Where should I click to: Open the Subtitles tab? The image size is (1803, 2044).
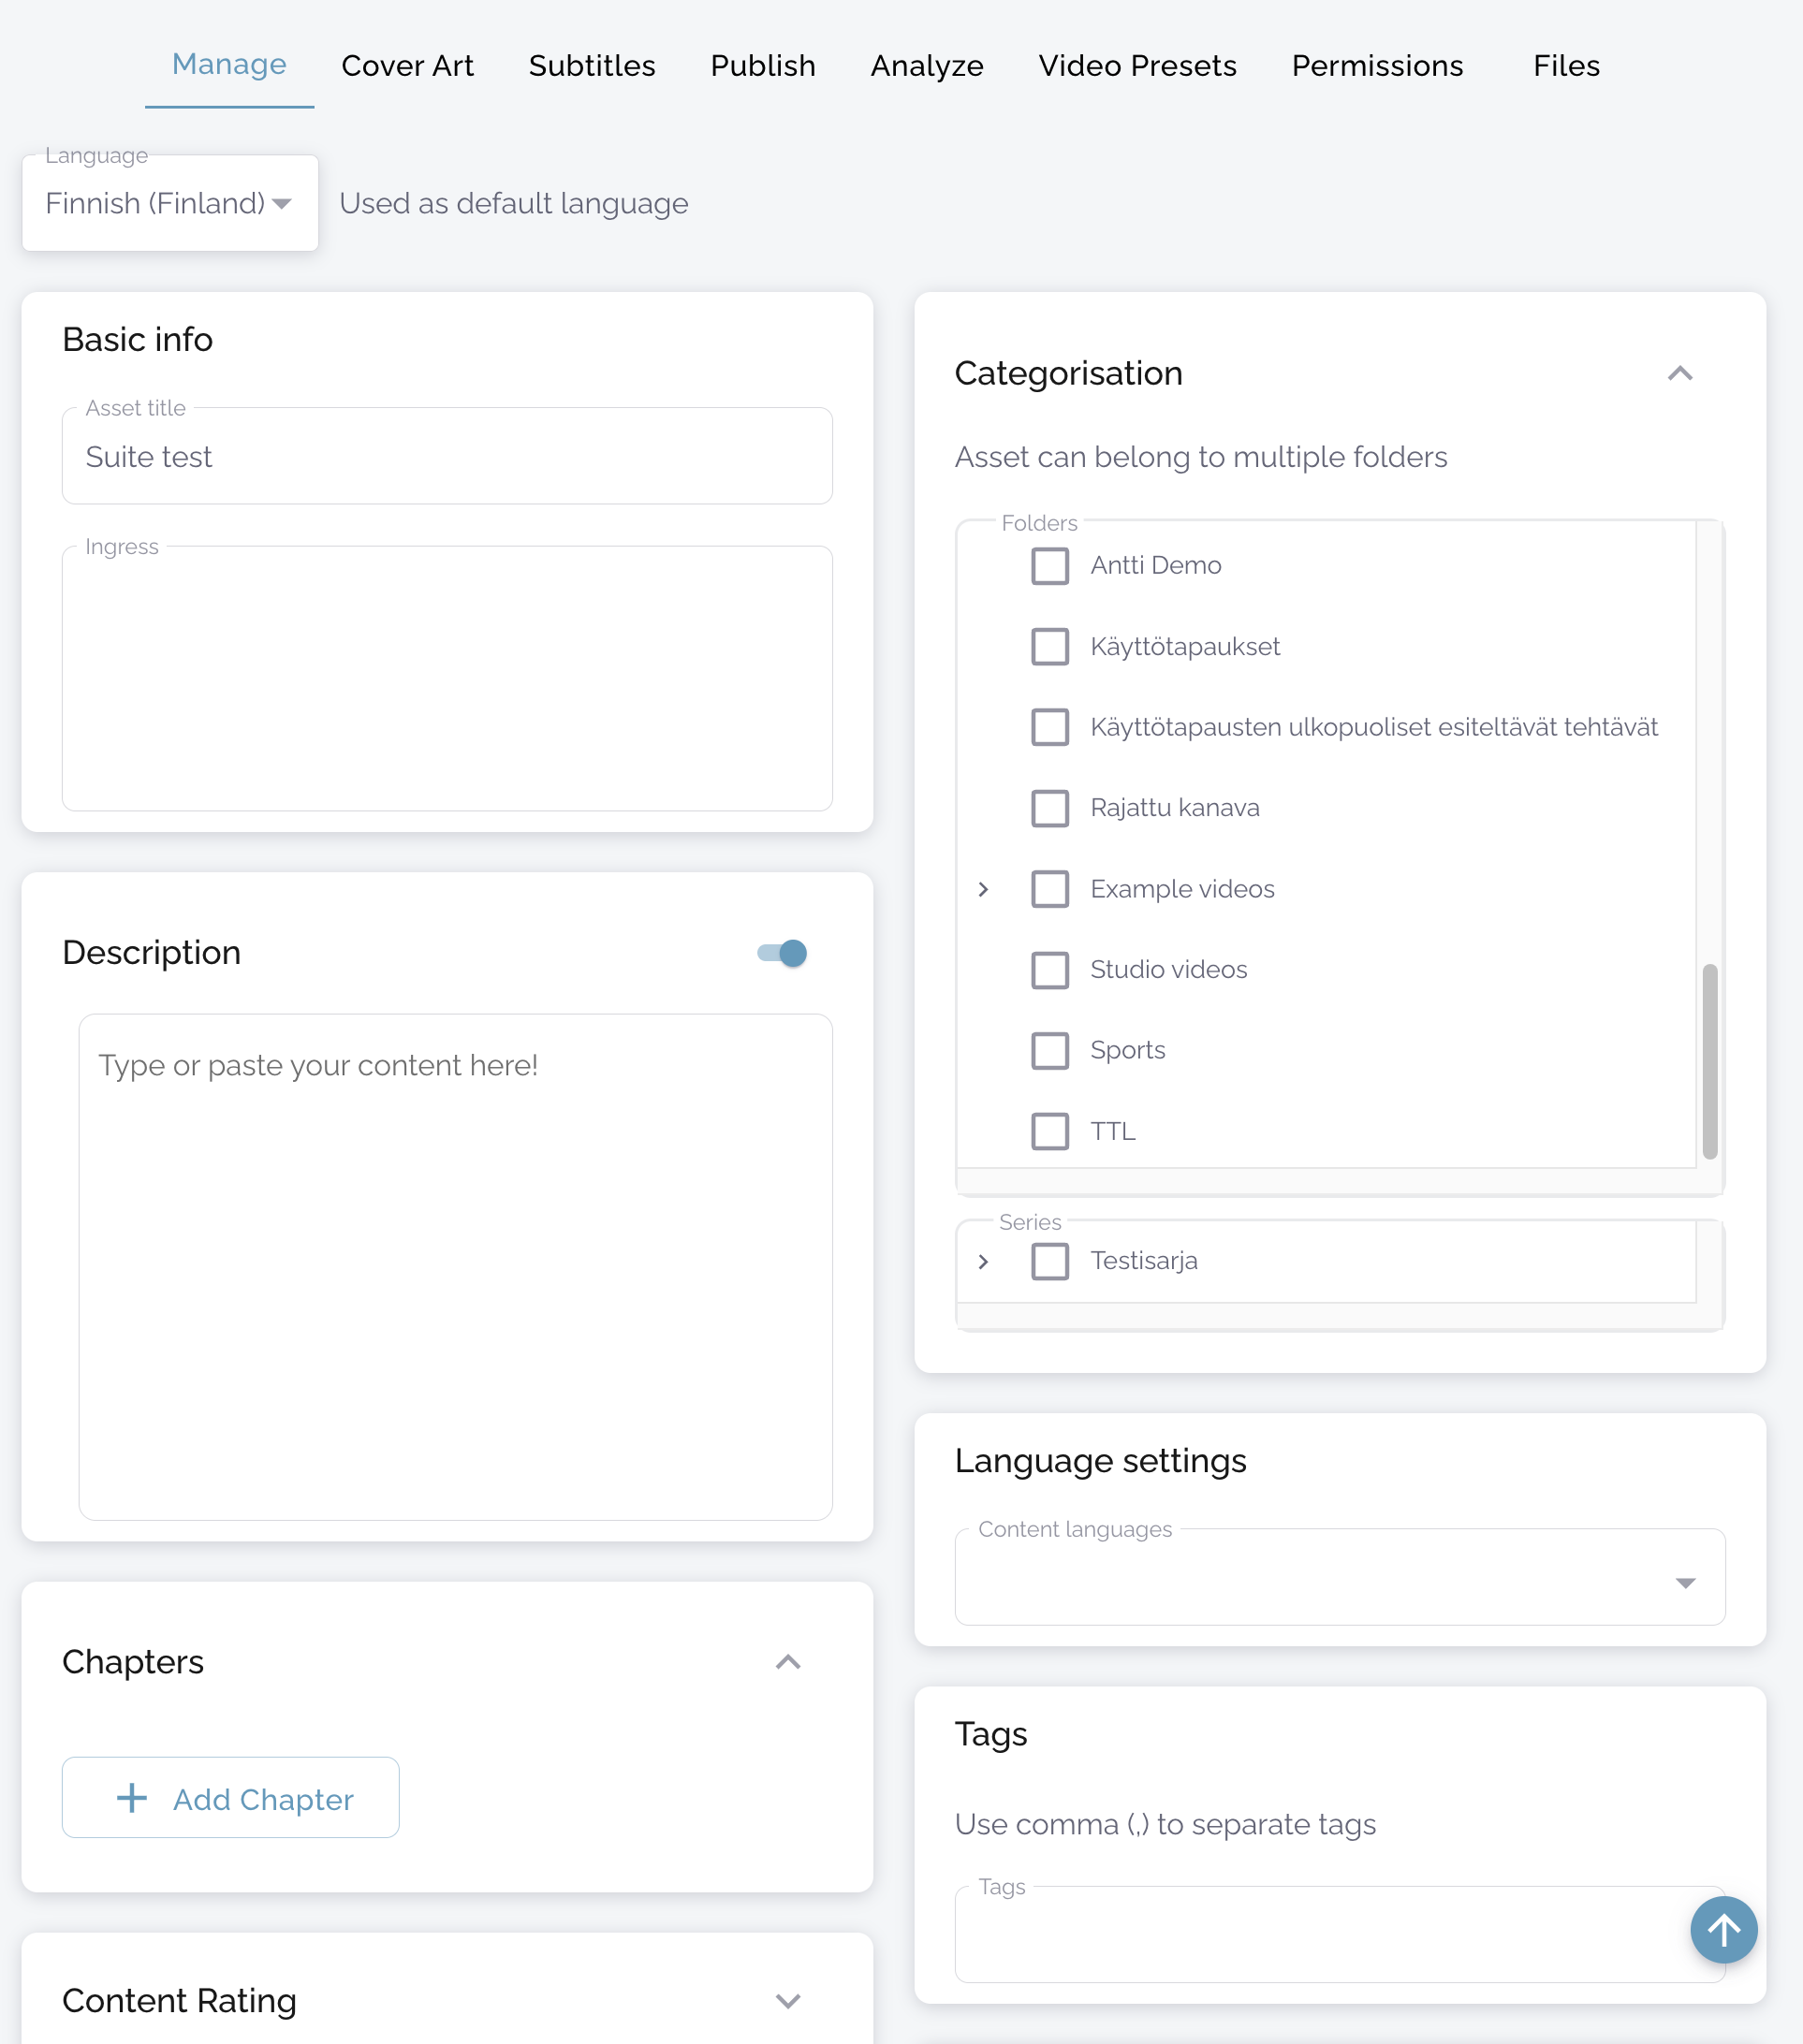(591, 66)
